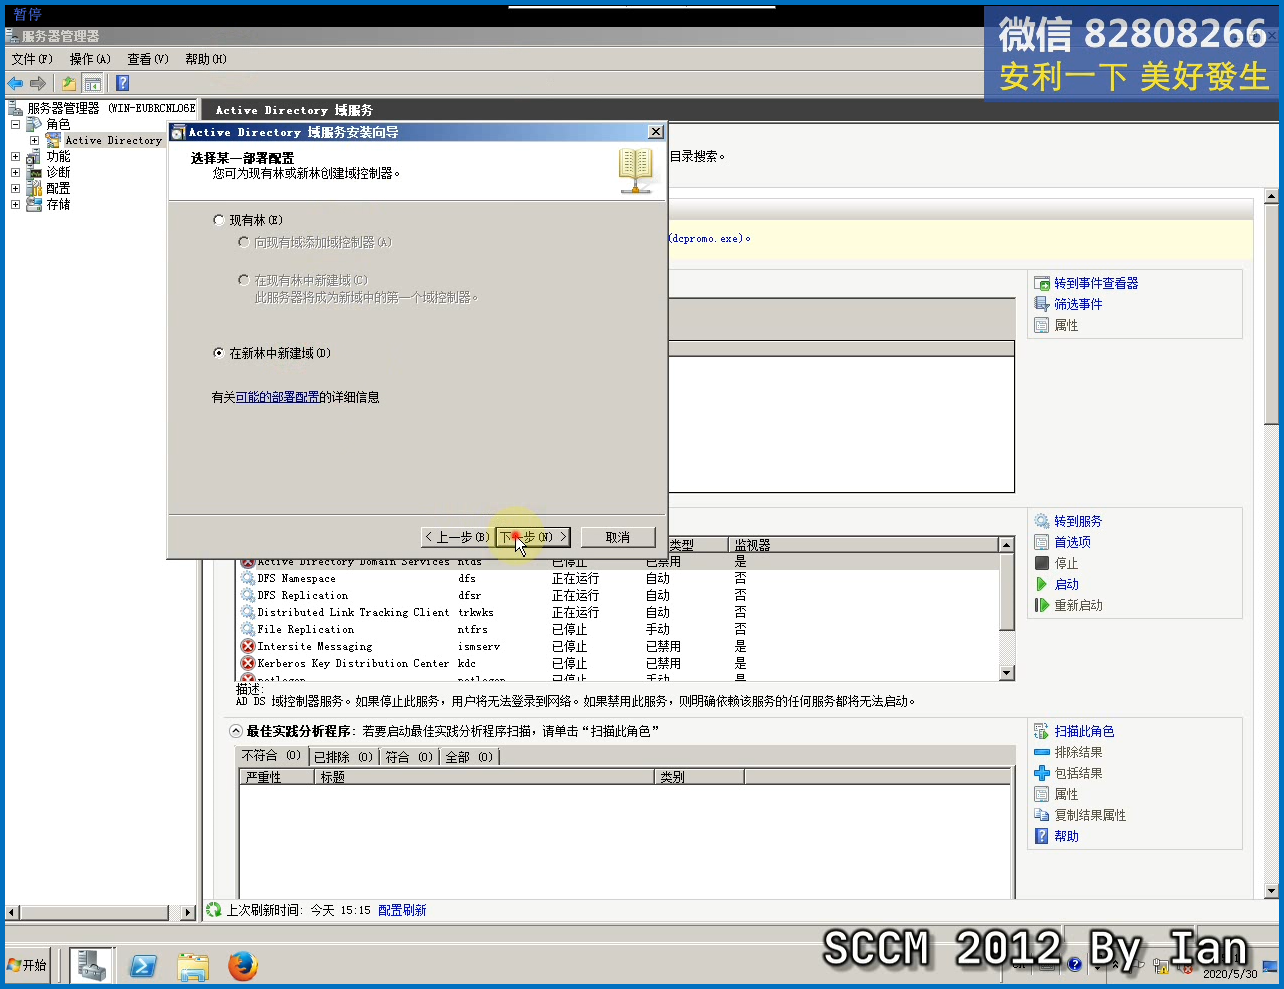Click services list scrollbar up arrow
The width and height of the screenshot is (1284, 989).
(x=1007, y=544)
